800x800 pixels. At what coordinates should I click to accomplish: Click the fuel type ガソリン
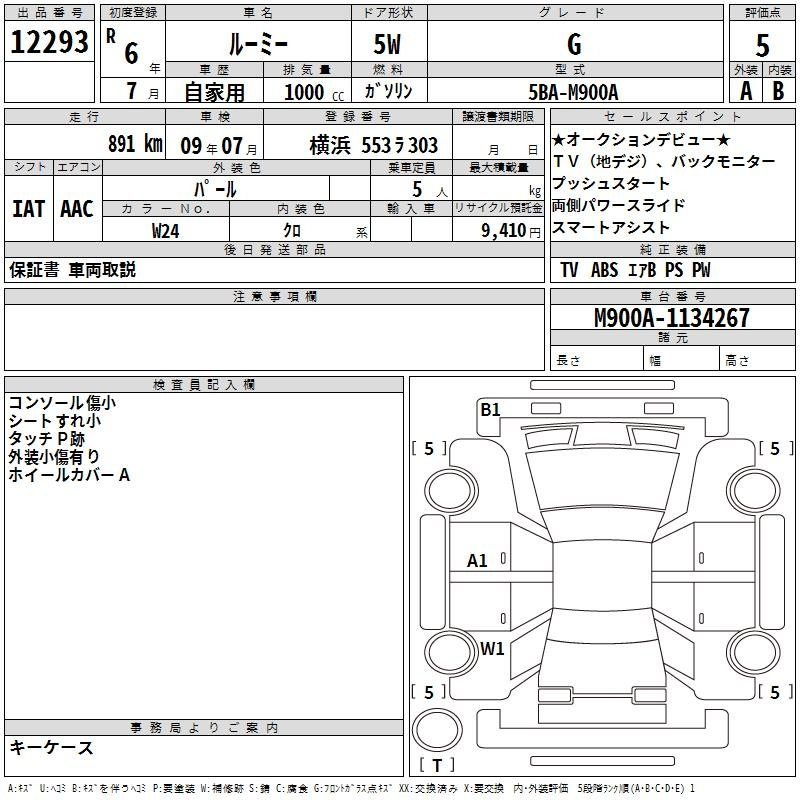388,91
